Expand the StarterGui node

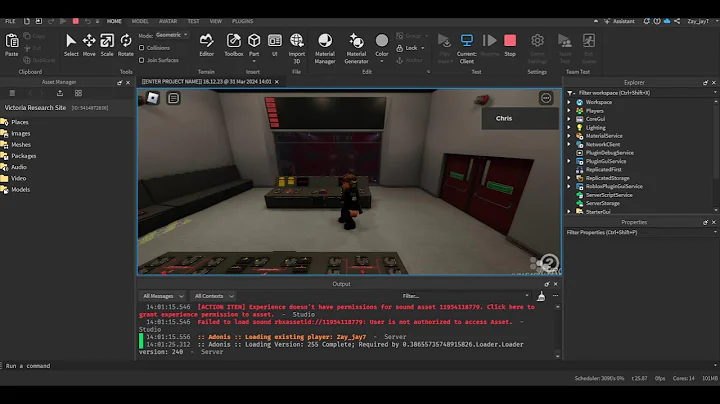coord(569,212)
